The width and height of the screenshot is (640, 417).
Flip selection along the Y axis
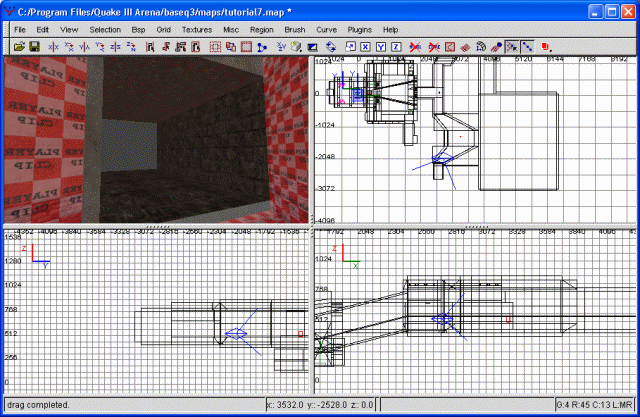click(x=84, y=47)
